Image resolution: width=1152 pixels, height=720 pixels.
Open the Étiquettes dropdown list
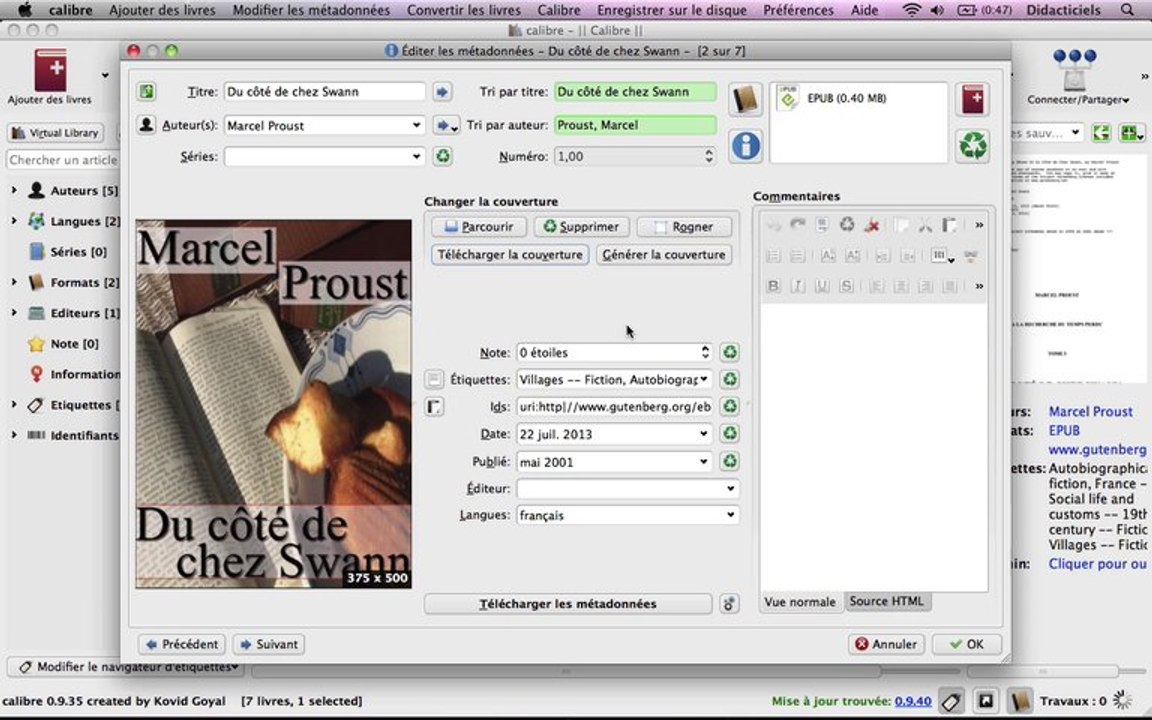click(704, 380)
